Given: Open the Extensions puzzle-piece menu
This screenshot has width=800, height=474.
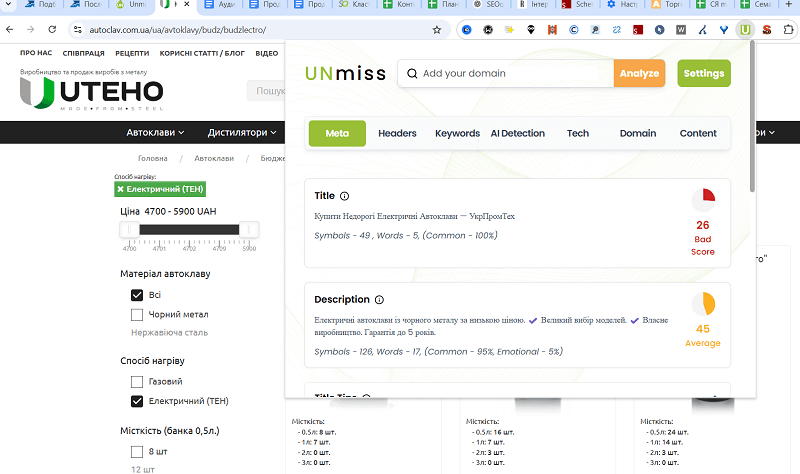Looking at the screenshot, I should [788, 30].
